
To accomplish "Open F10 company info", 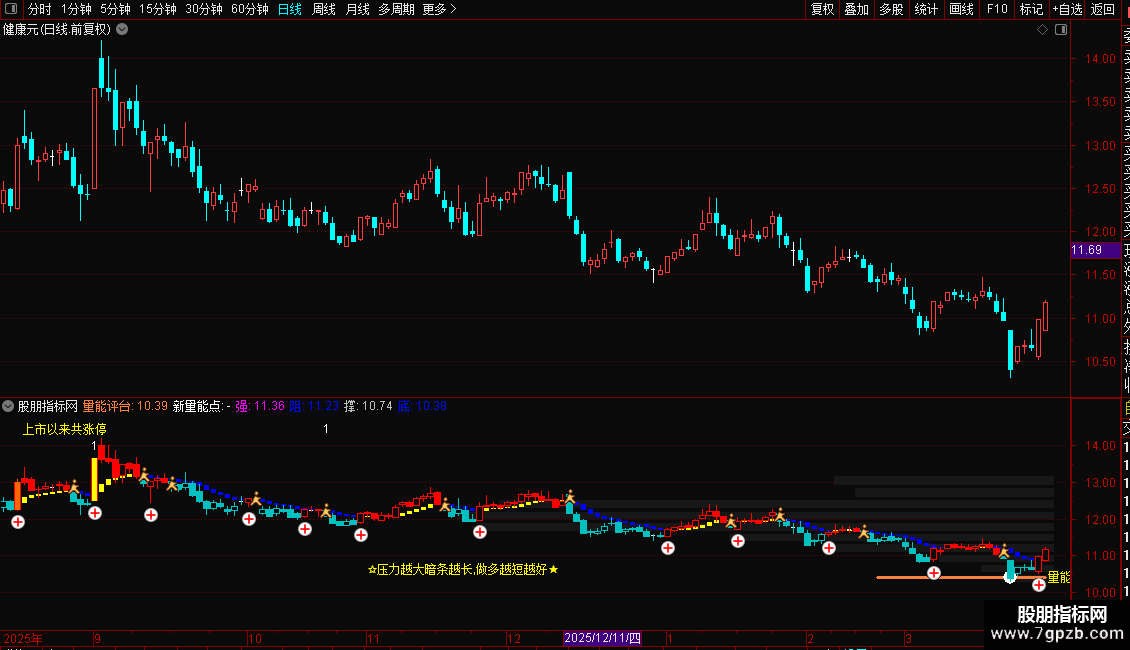I will [x=997, y=9].
